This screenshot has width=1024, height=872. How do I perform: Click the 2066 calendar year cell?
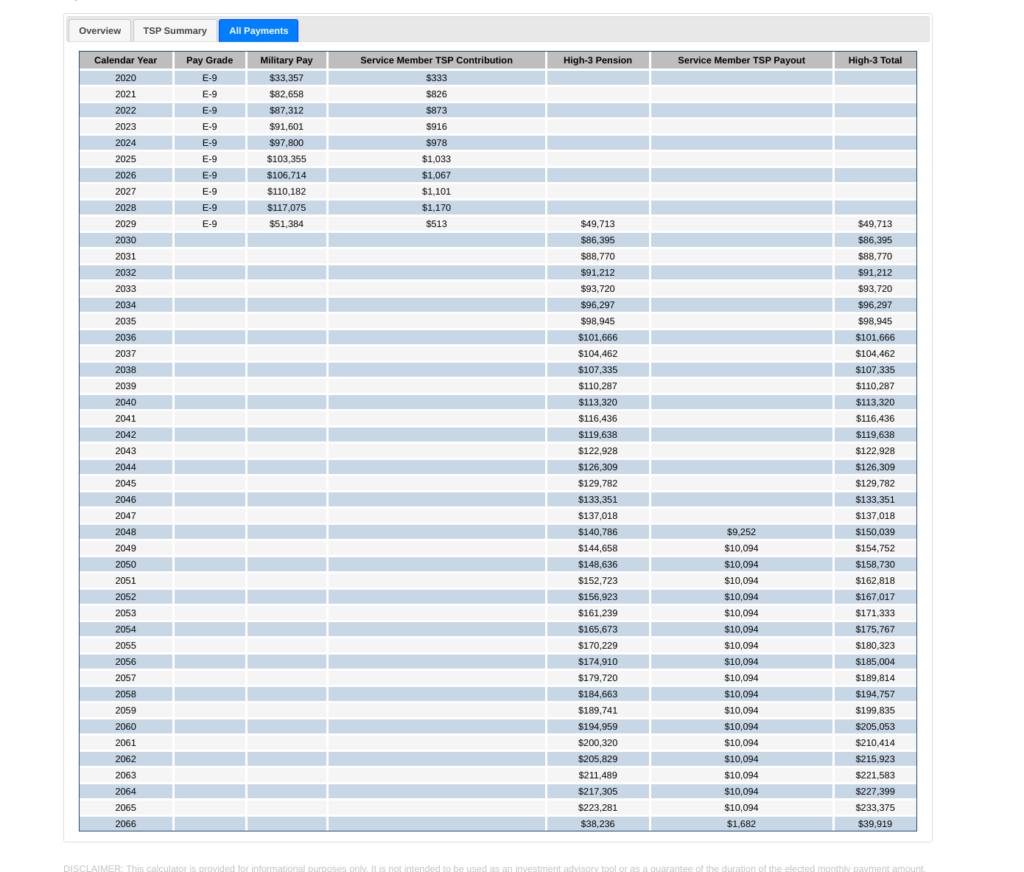click(x=126, y=824)
